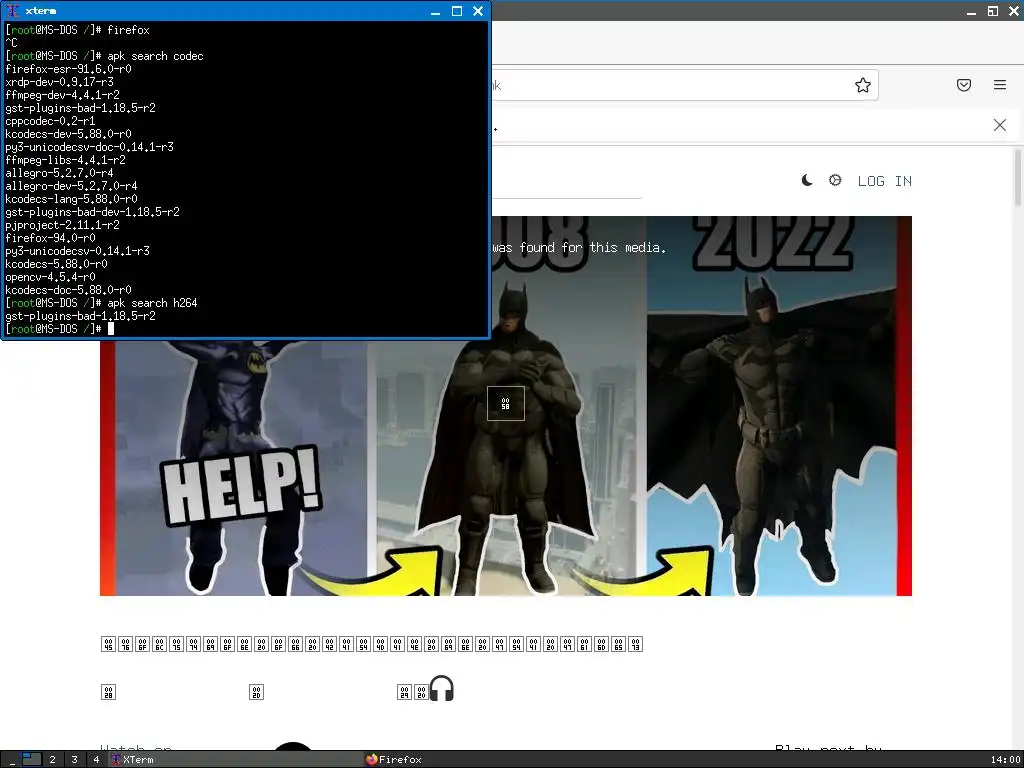Click 'allegro-5.2.7.0-r4' terminal line
The image size is (1024, 768).
(x=59, y=173)
